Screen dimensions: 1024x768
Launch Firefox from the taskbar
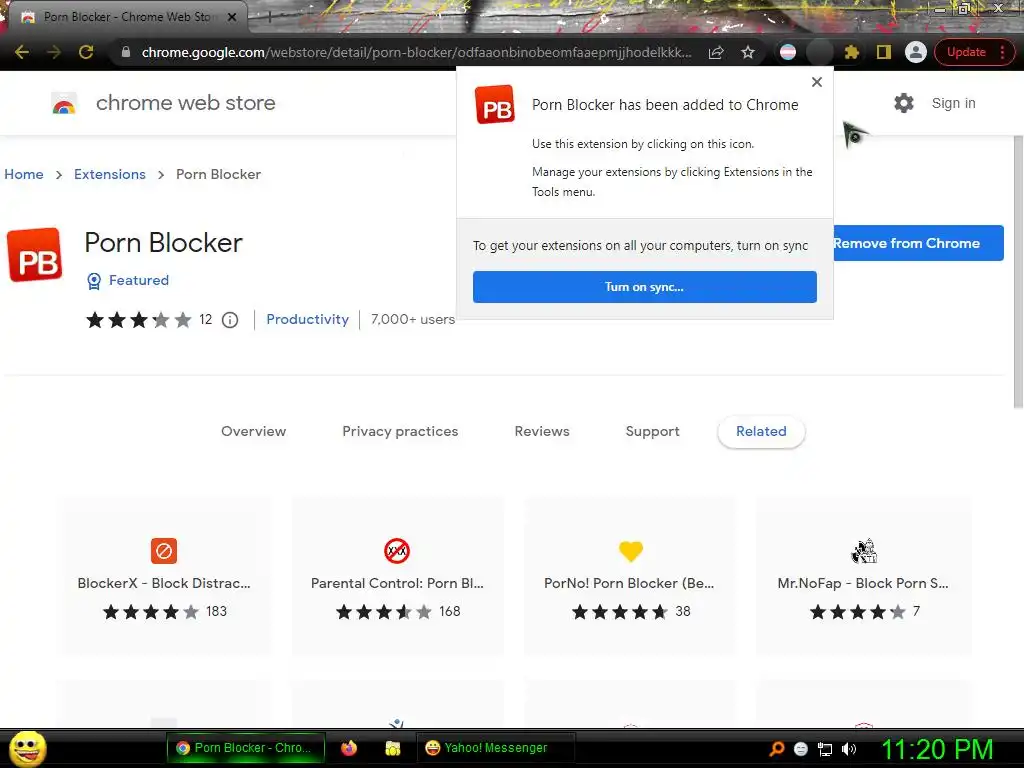click(x=349, y=748)
